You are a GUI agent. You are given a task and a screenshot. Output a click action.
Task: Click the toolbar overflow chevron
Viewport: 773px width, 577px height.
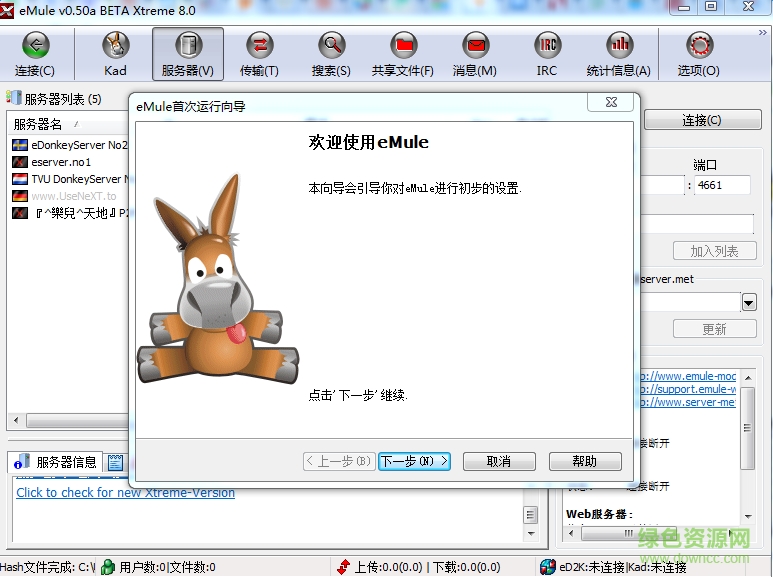click(x=762, y=33)
